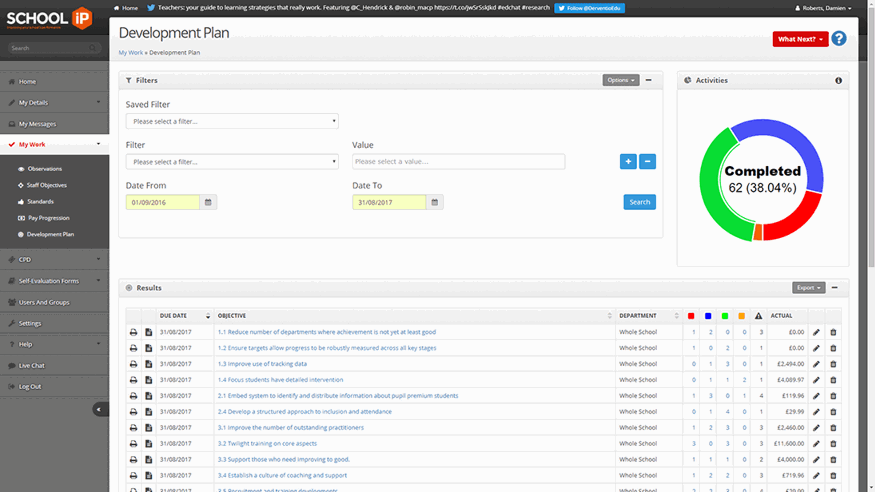The image size is (875, 492).
Task: Edit objective 1.3 Improve use of tracking data
Action: 816,364
